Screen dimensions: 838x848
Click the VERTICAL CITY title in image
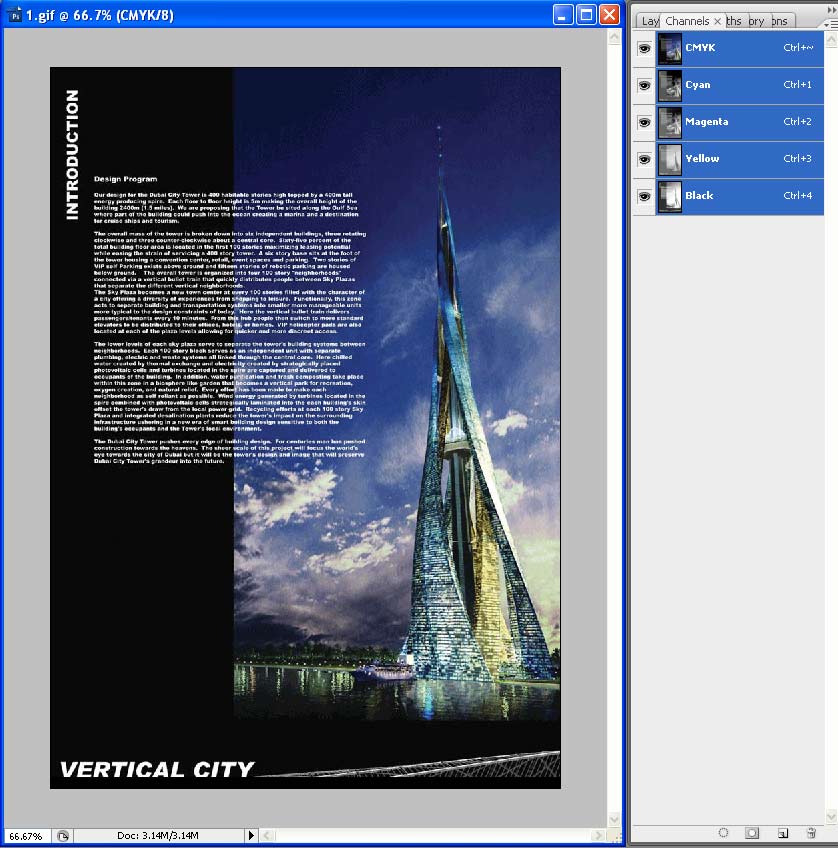(x=157, y=769)
